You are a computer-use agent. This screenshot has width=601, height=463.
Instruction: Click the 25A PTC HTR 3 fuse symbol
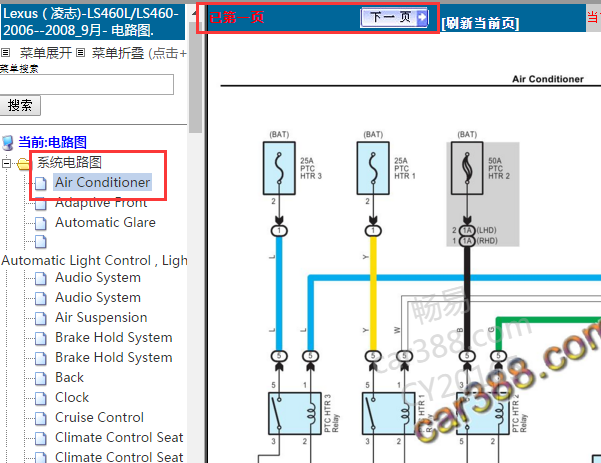coord(279,168)
